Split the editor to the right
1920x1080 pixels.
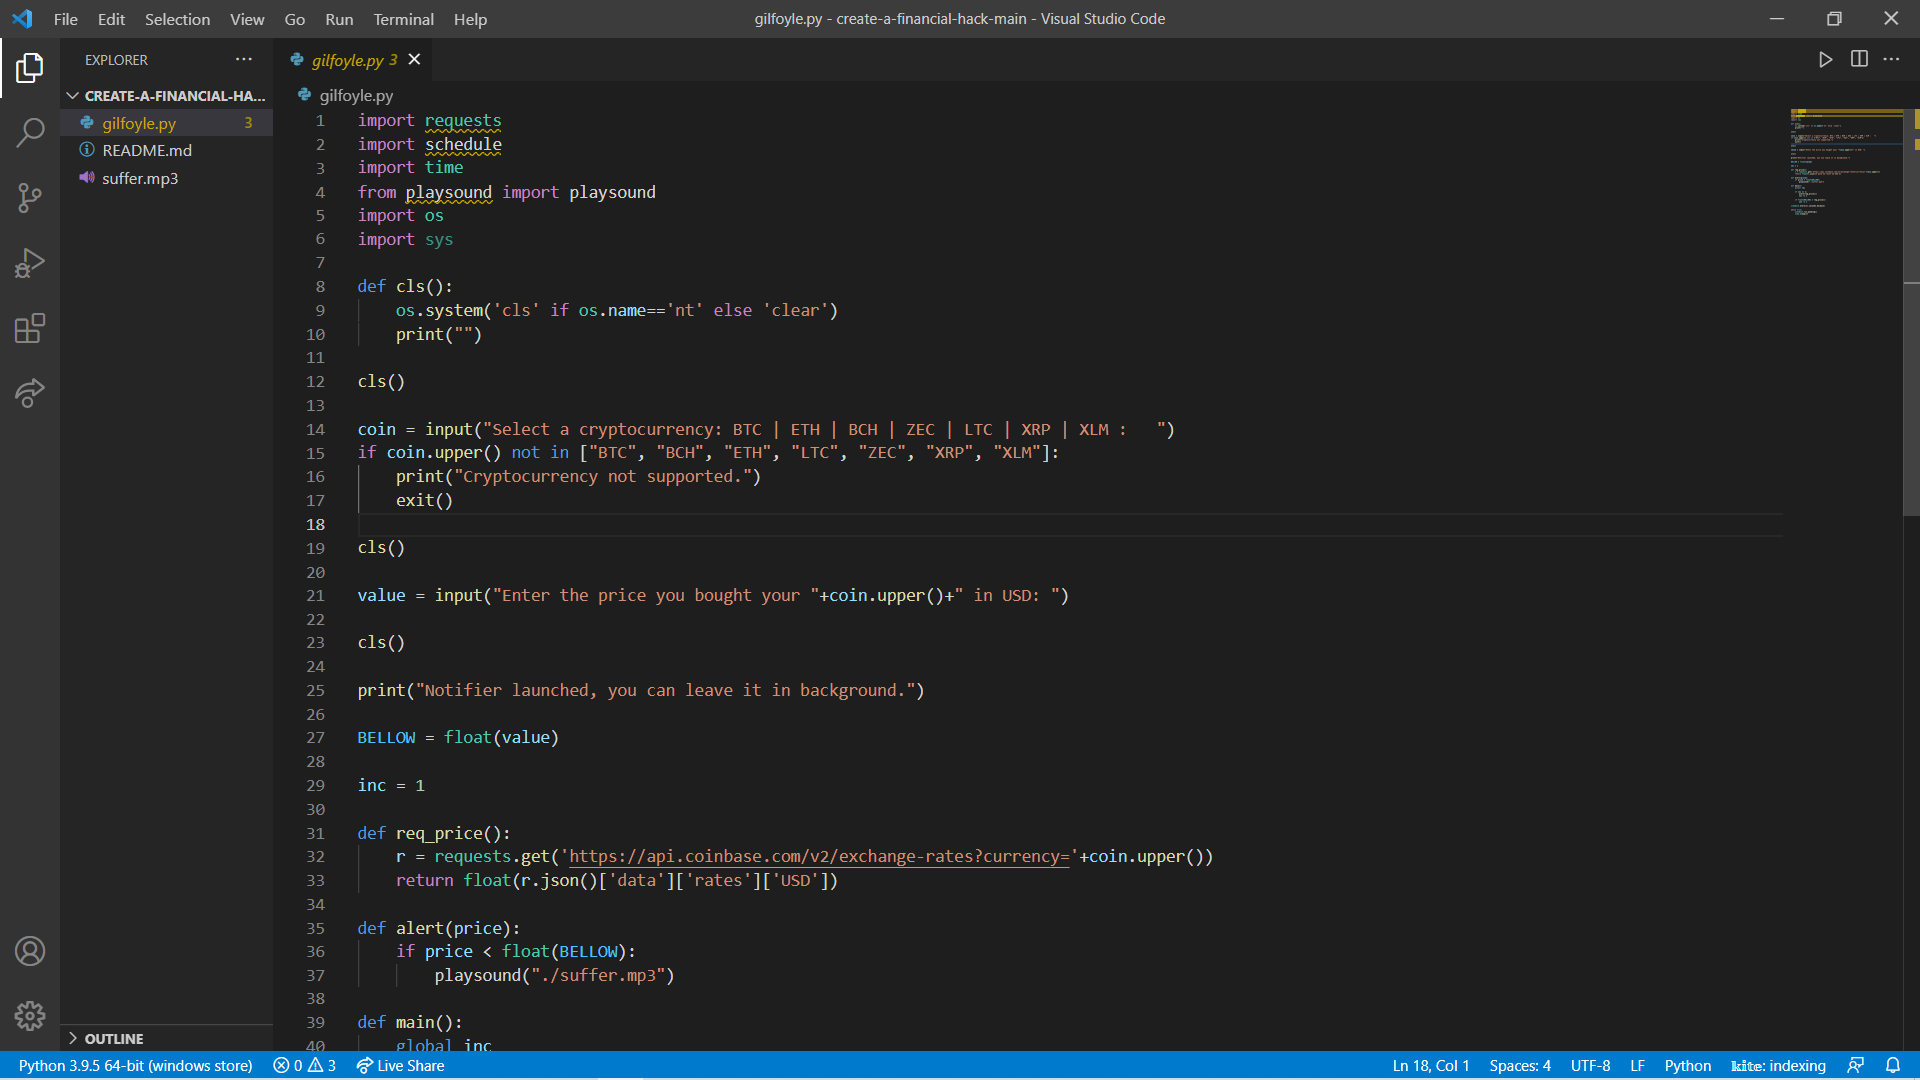(x=1859, y=60)
